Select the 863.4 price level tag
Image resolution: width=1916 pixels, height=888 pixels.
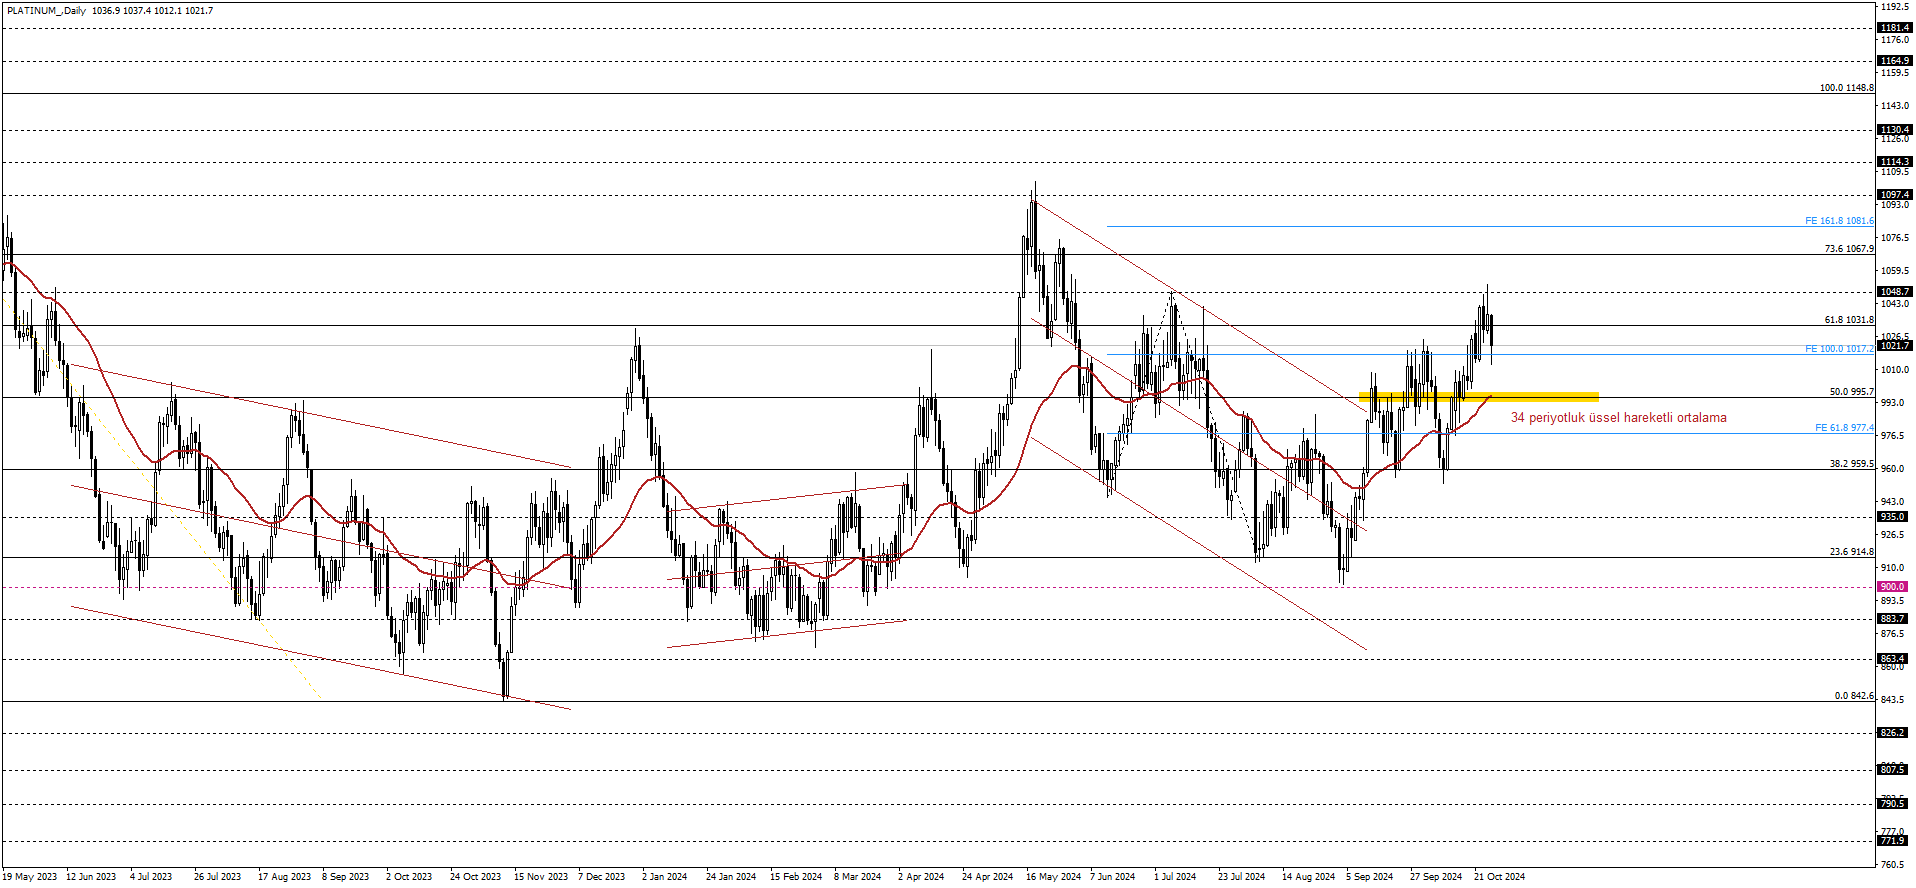tap(1892, 659)
